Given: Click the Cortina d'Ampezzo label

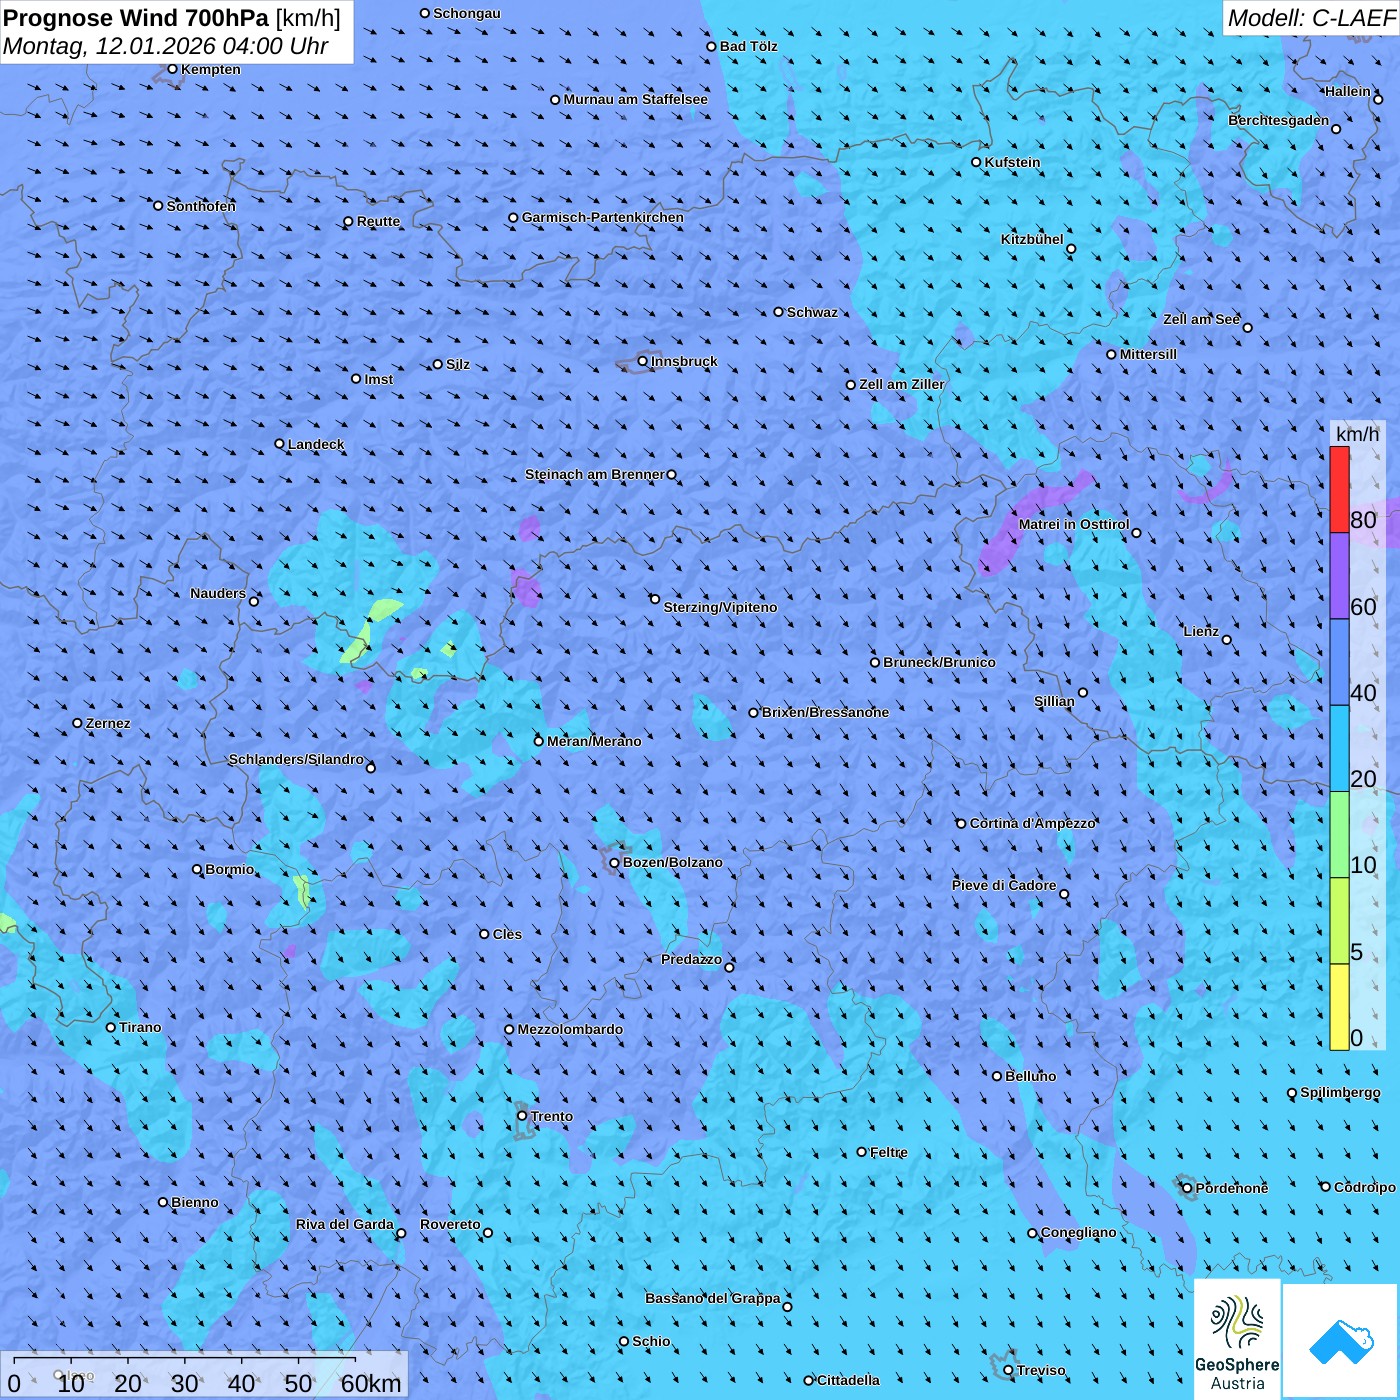Looking at the screenshot, I should 1033,823.
